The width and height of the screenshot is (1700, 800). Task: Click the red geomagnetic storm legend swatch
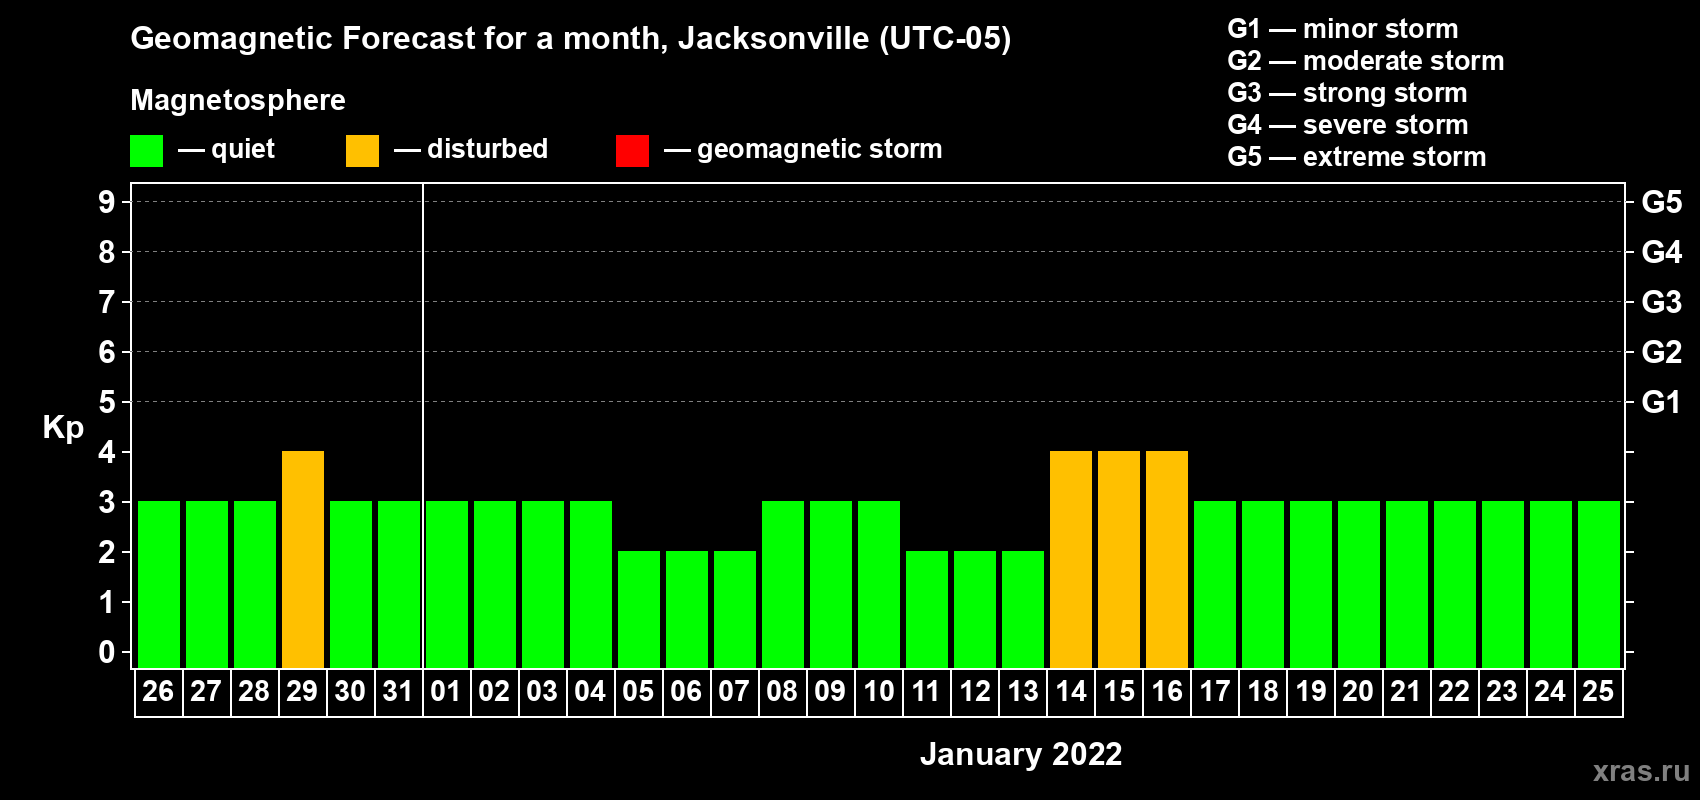[633, 151]
